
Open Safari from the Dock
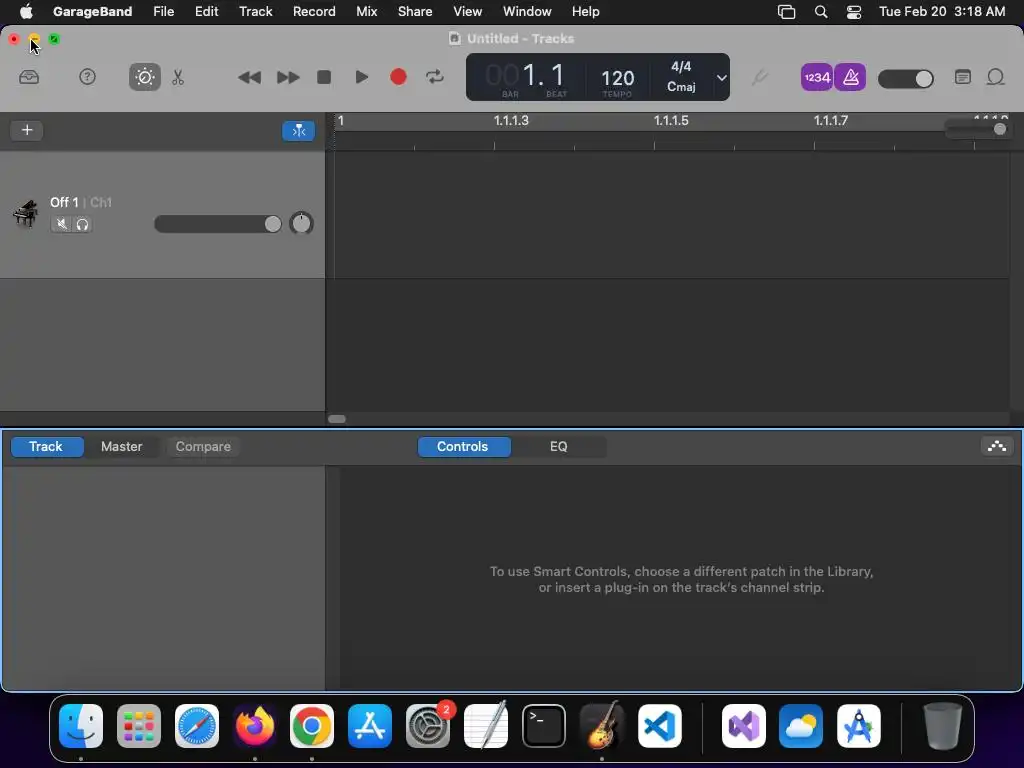pyautogui.click(x=197, y=726)
